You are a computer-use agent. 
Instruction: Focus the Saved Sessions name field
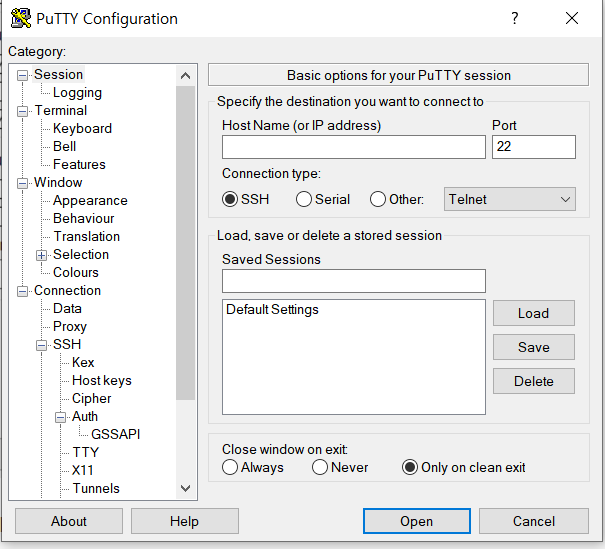point(353,281)
